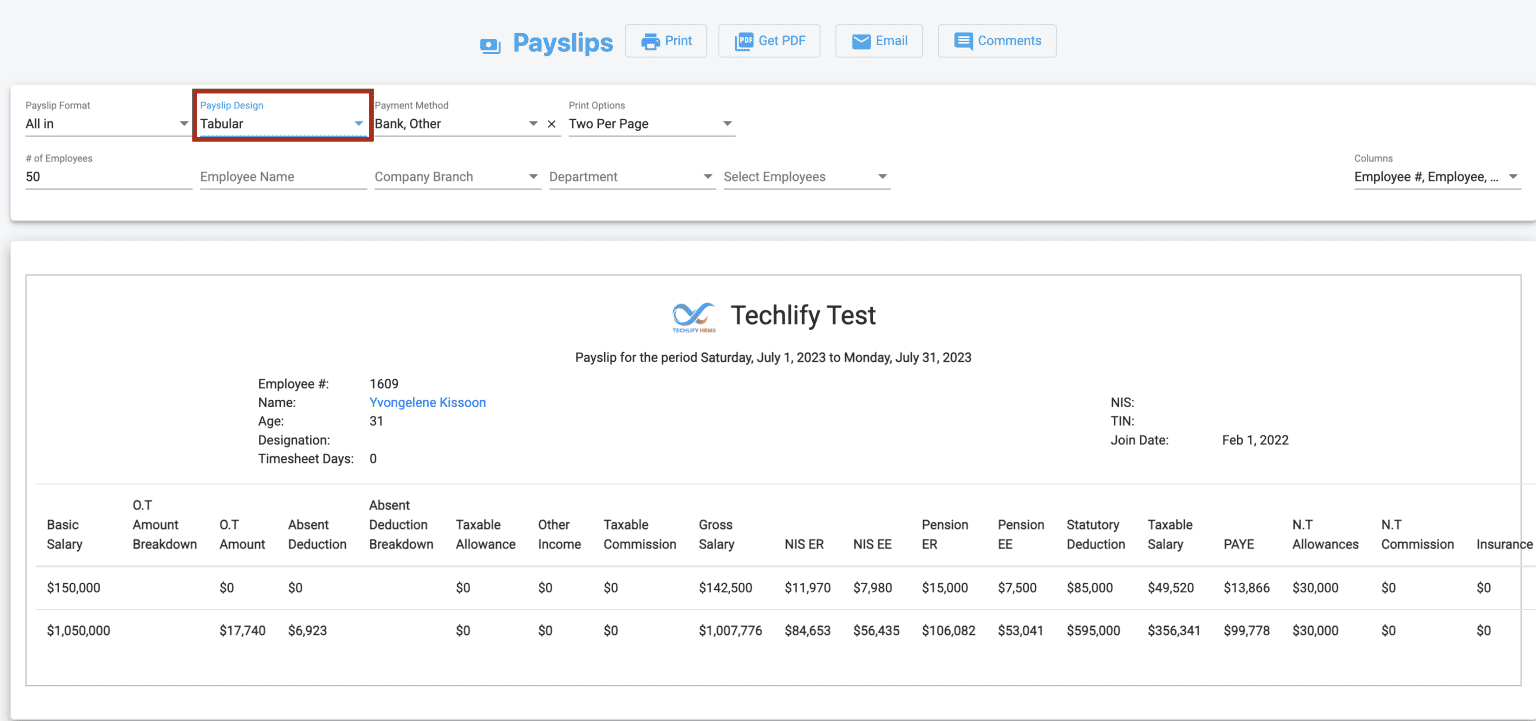Screen dimensions: 1536x721
Task: Open the Payslip Format dropdown
Action: coord(184,123)
